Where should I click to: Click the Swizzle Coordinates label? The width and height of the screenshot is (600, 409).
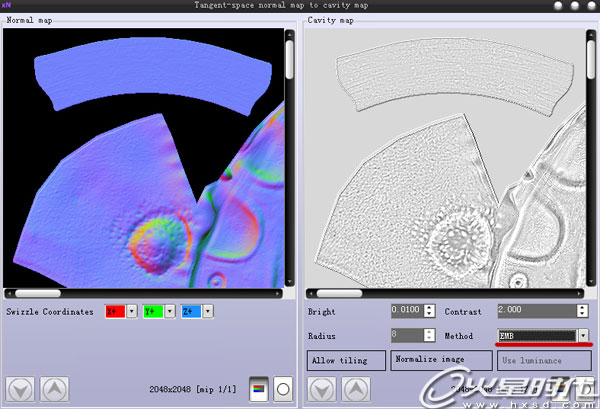50,311
